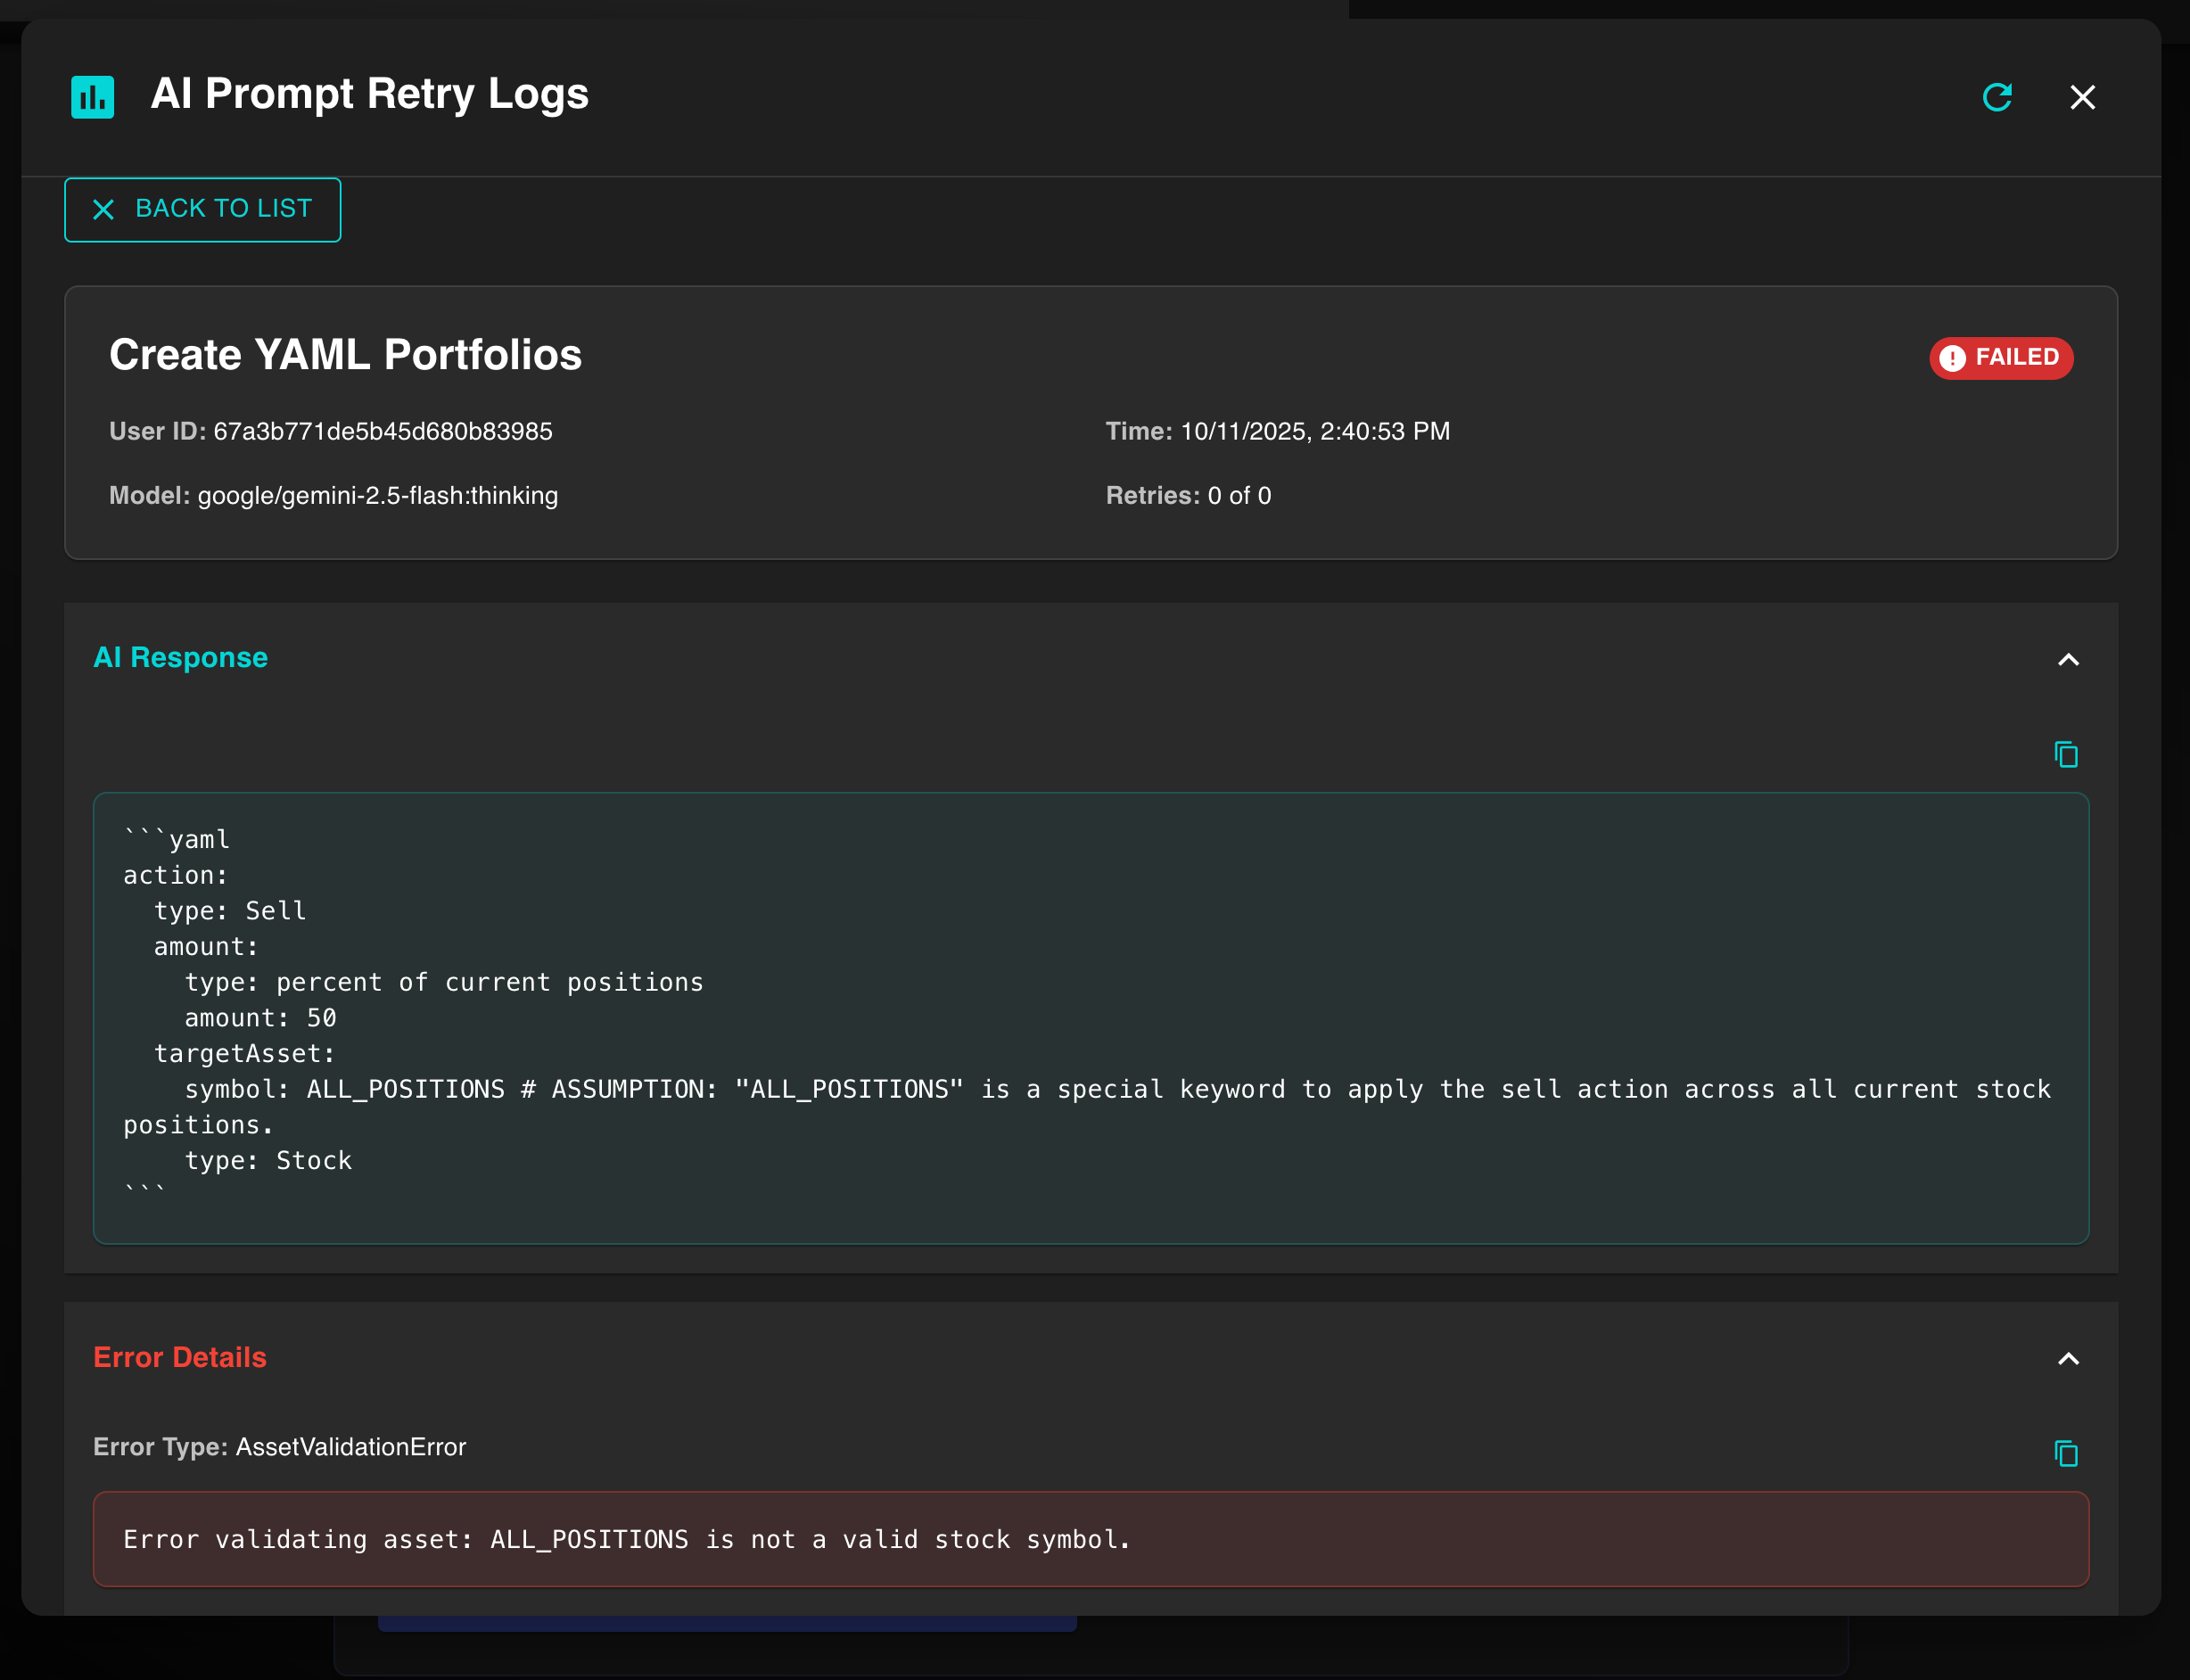Click the X icon inside Back to List
This screenshot has width=2190, height=1680.
[104, 209]
